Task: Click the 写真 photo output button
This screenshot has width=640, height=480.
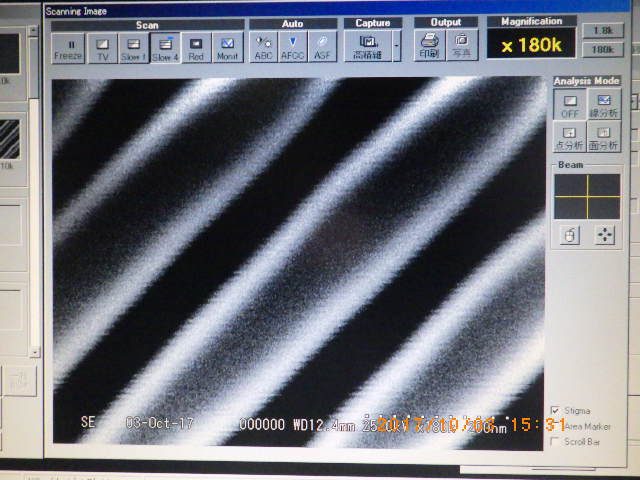Action: coord(462,46)
